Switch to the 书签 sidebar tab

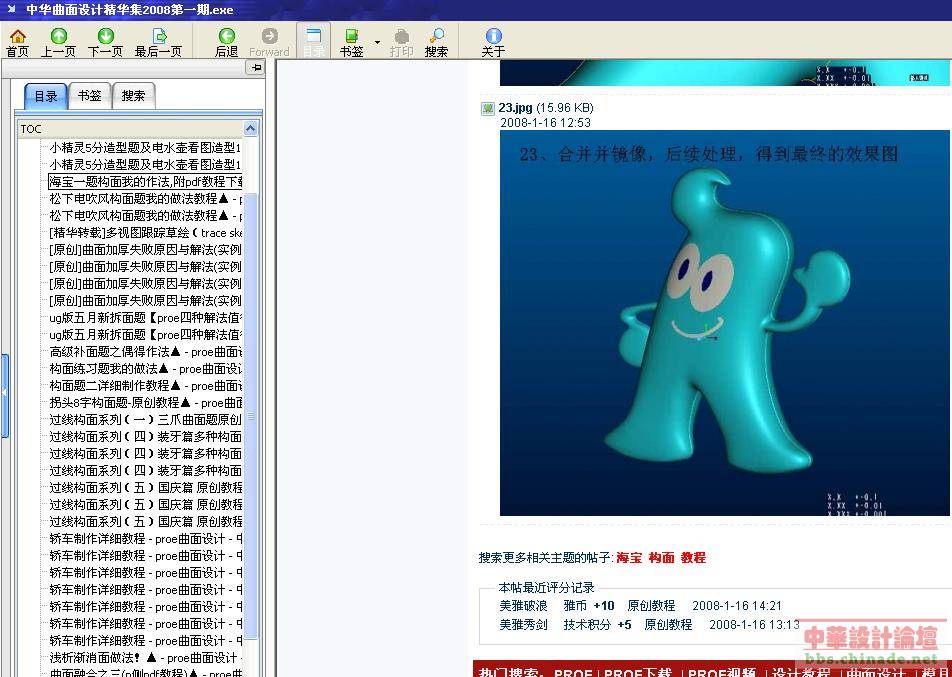89,96
